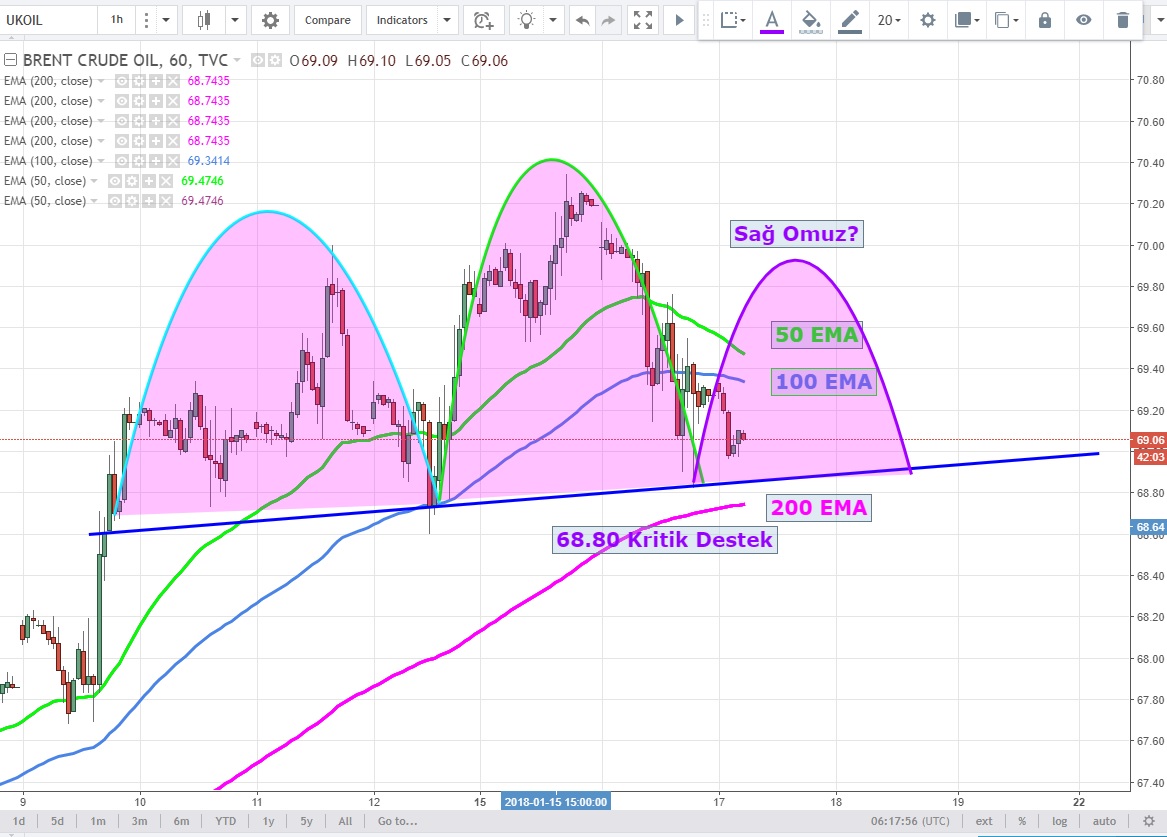Toggle the log scale option

pyautogui.click(x=1059, y=821)
